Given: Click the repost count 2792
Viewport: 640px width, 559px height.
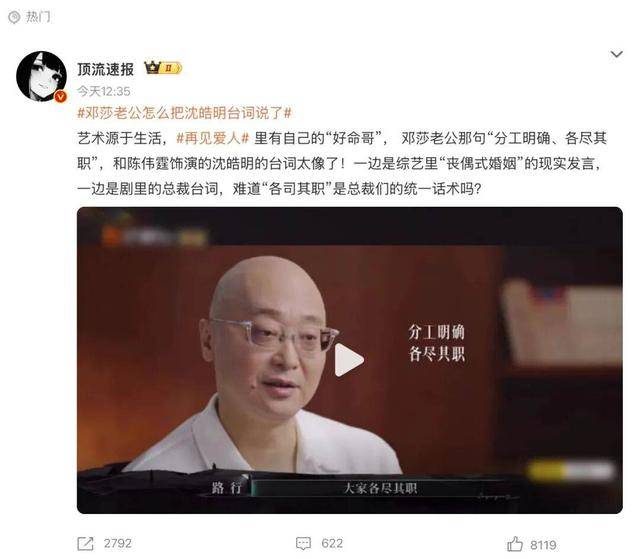Looking at the screenshot, I should coord(118,543).
